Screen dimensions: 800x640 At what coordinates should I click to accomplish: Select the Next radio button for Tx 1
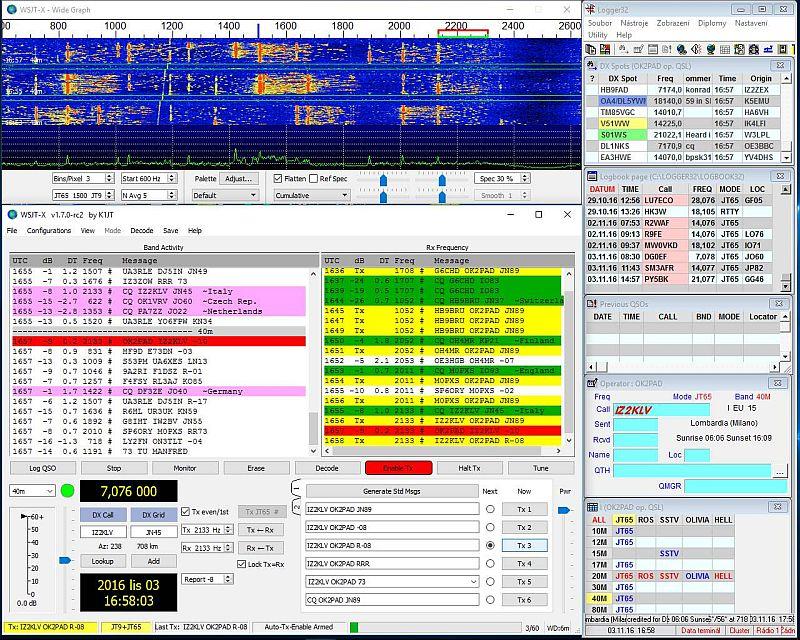click(x=490, y=509)
